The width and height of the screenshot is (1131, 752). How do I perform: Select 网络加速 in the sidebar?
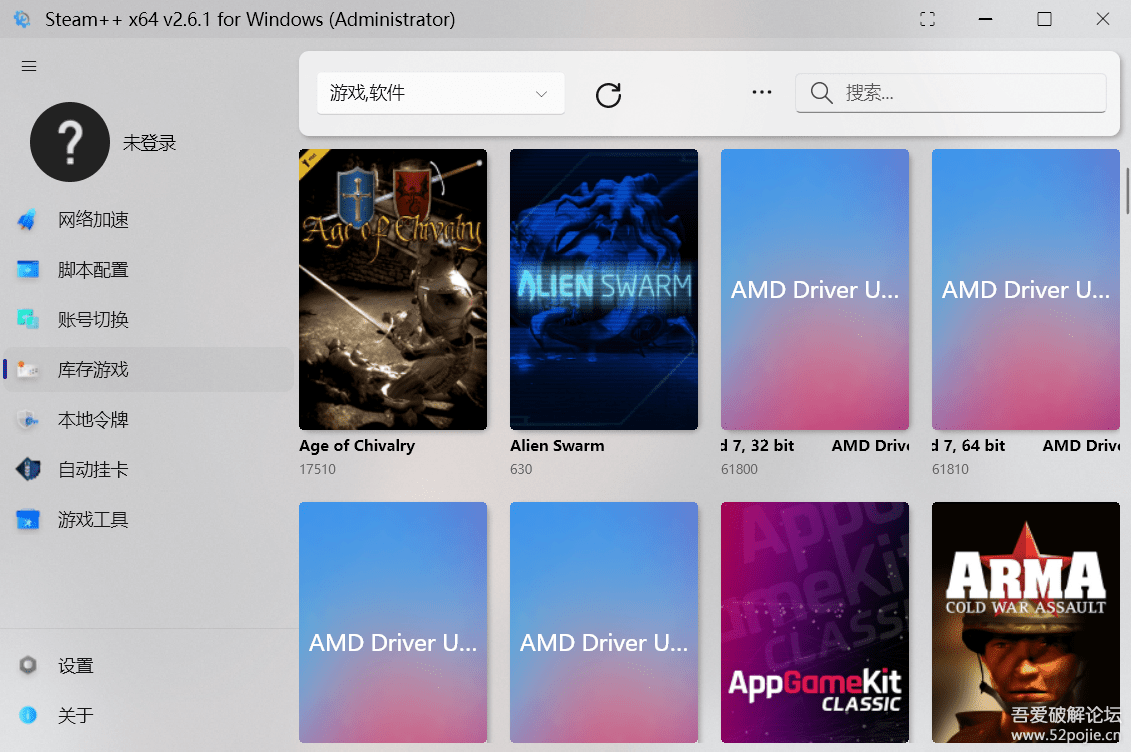(148, 219)
